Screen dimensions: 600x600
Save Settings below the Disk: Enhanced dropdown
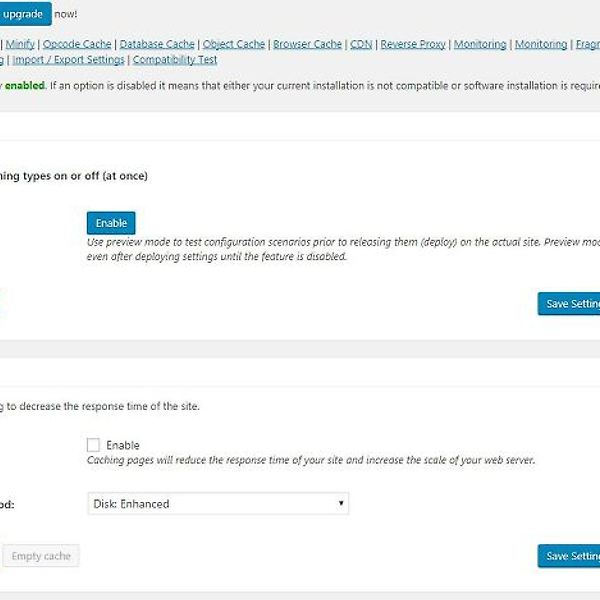pyautogui.click(x=570, y=556)
